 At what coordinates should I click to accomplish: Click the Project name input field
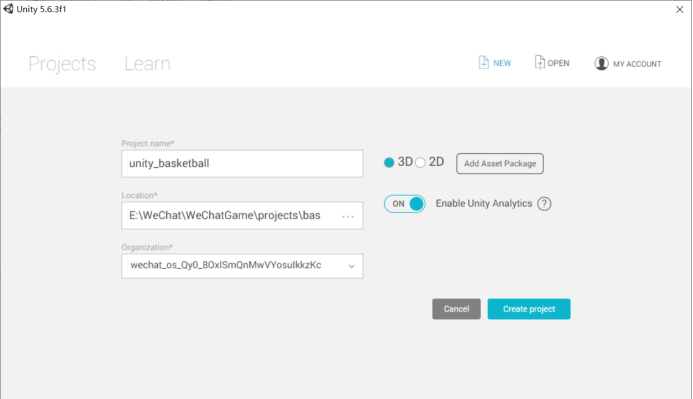[242, 164]
